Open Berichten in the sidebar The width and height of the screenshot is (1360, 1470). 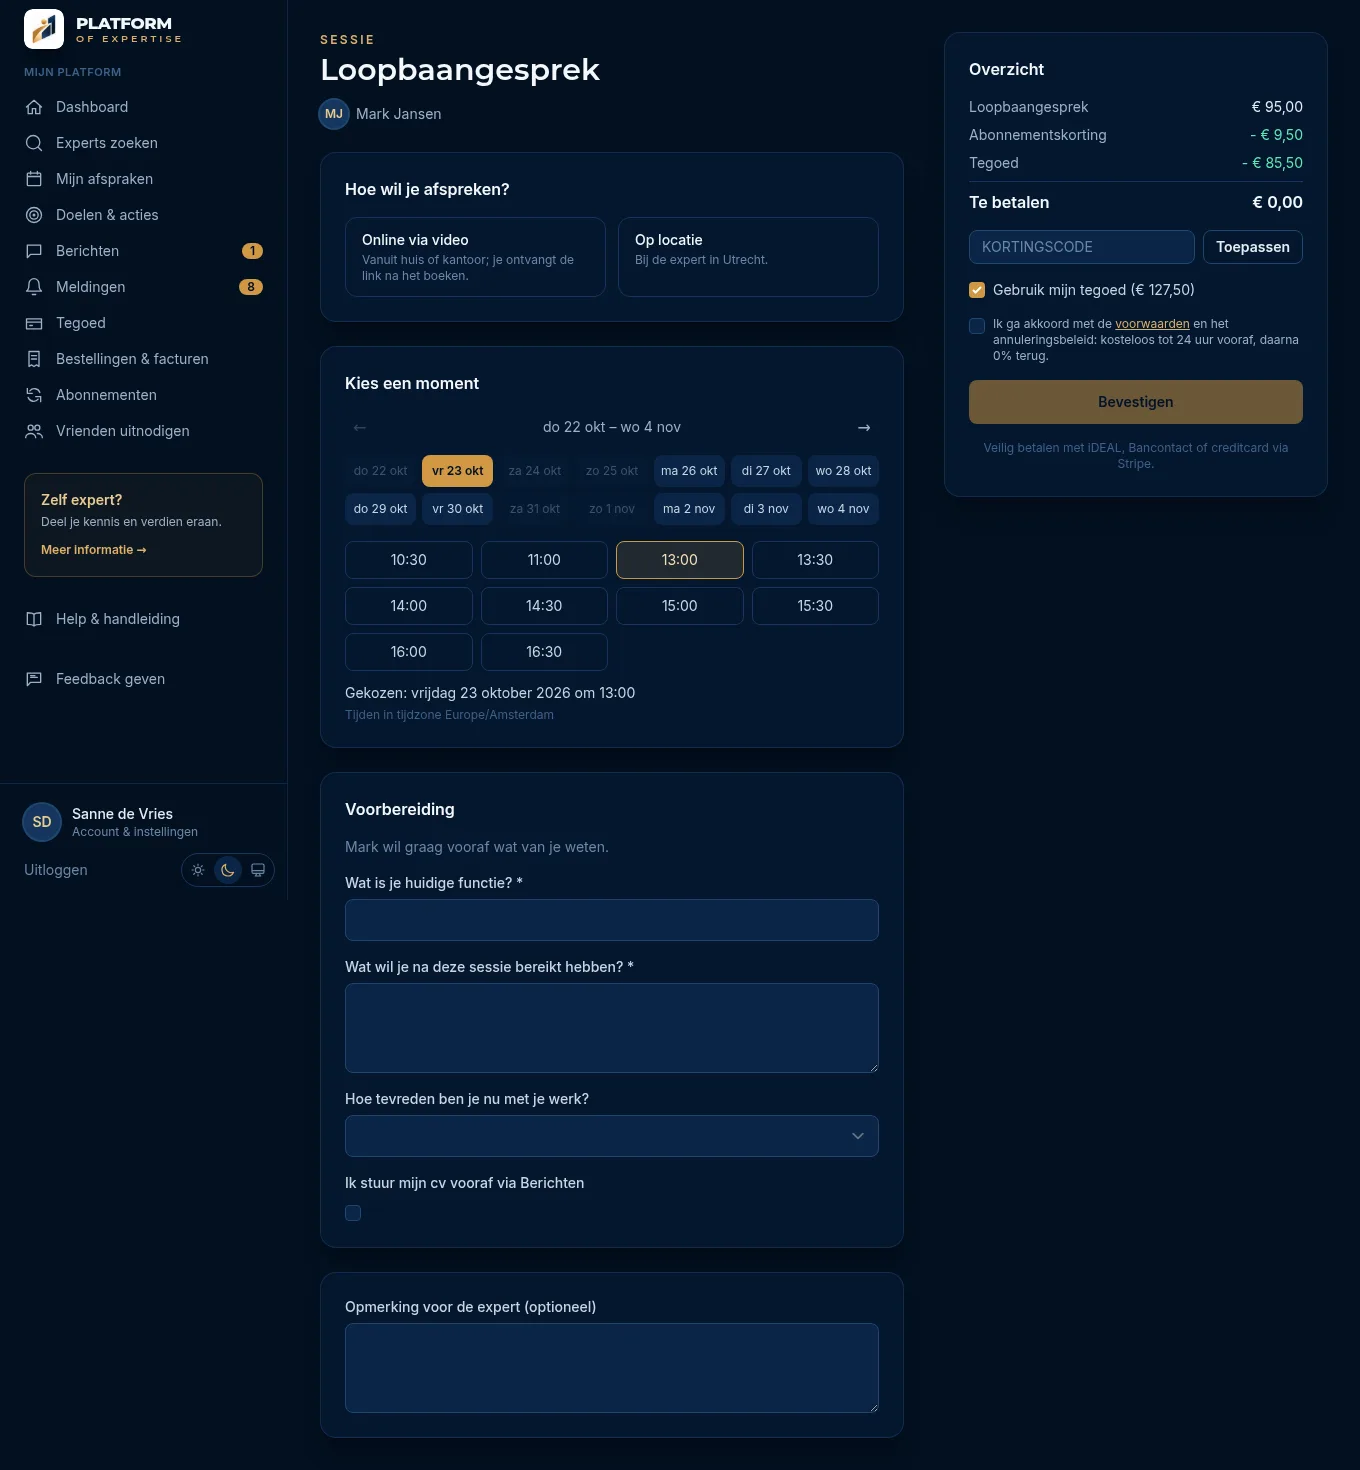pyautogui.click(x=144, y=251)
